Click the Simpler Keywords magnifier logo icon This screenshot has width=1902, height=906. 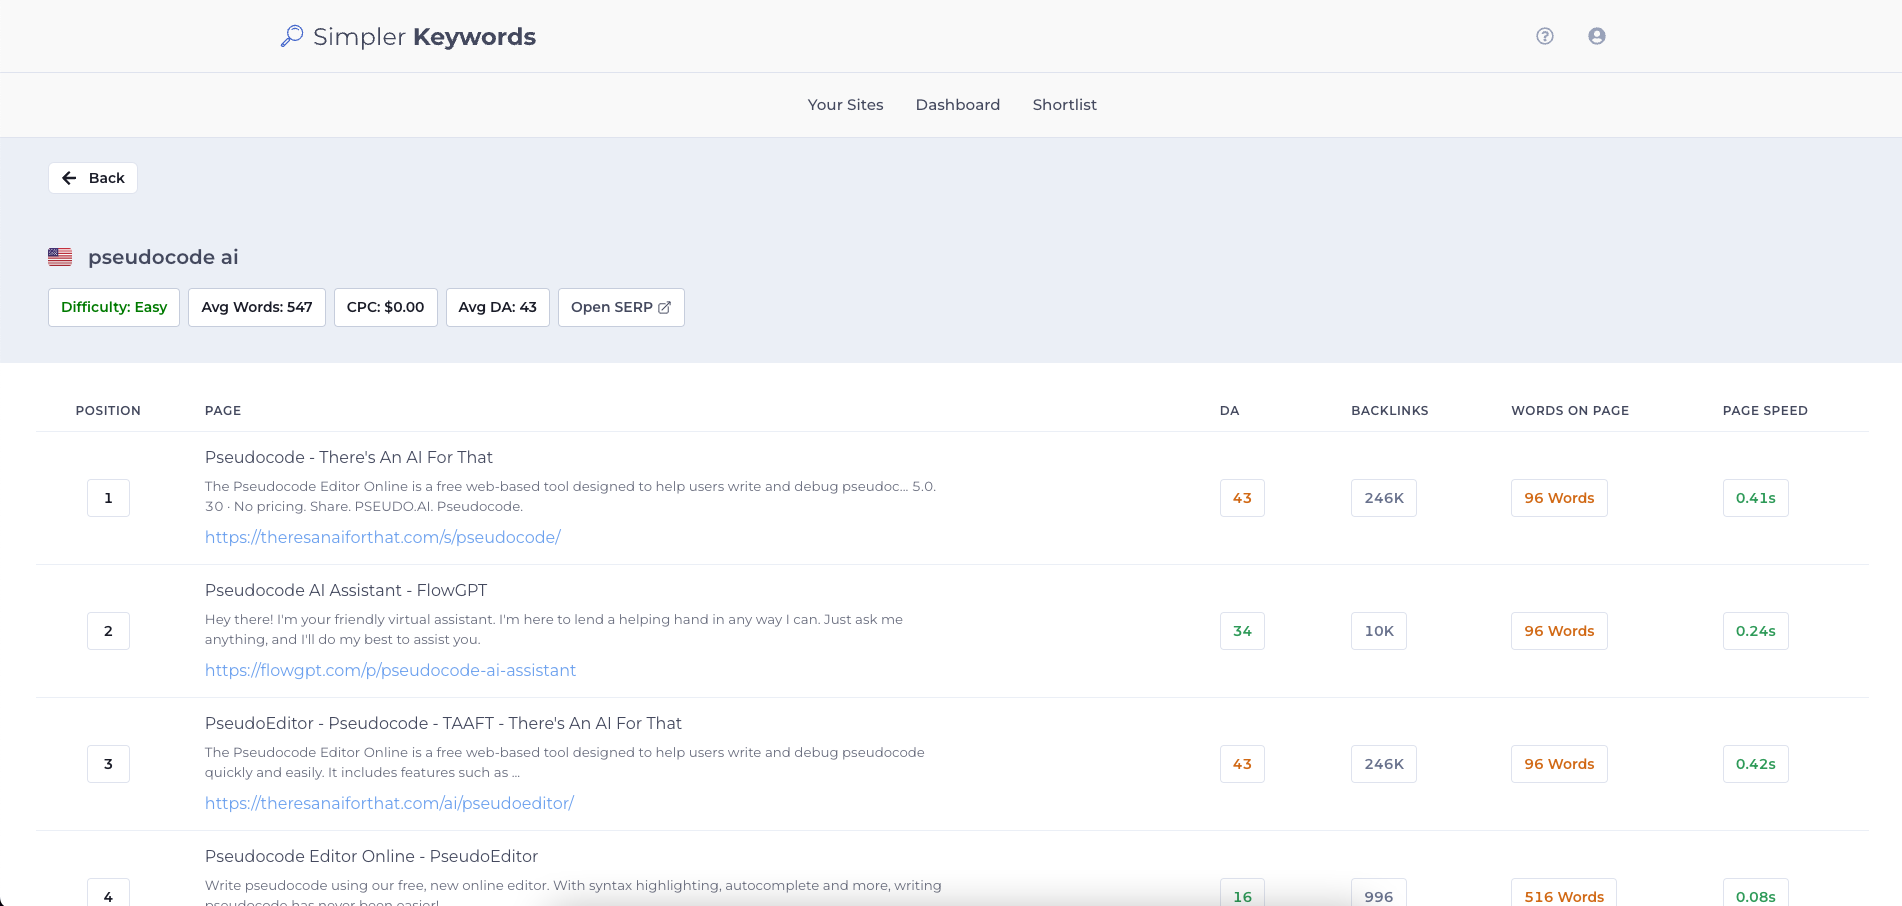click(292, 36)
